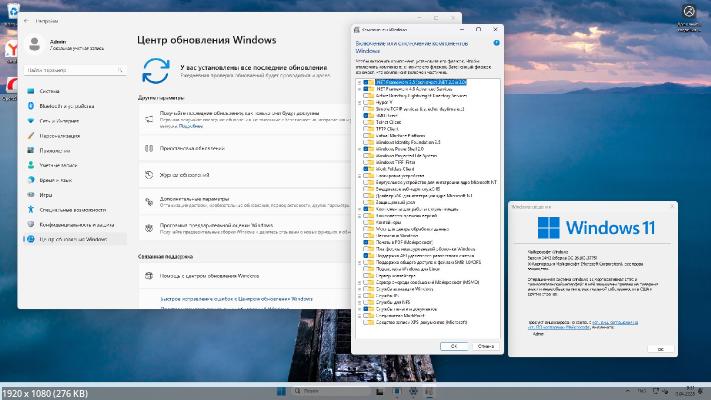This screenshot has height=400, width=711.
Task: Go to Сеть и Интернет settings
Action: tap(60, 120)
